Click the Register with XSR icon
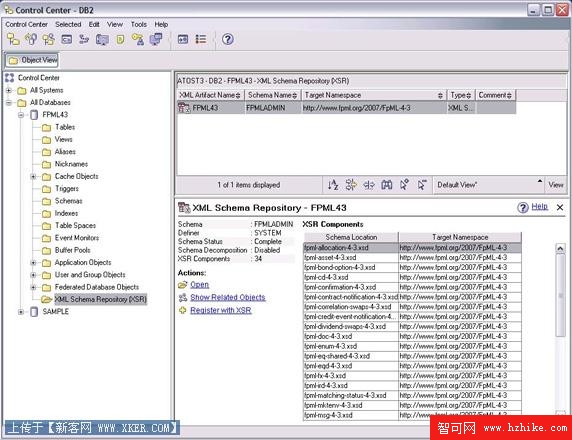This screenshot has width=572, height=440. [x=183, y=310]
